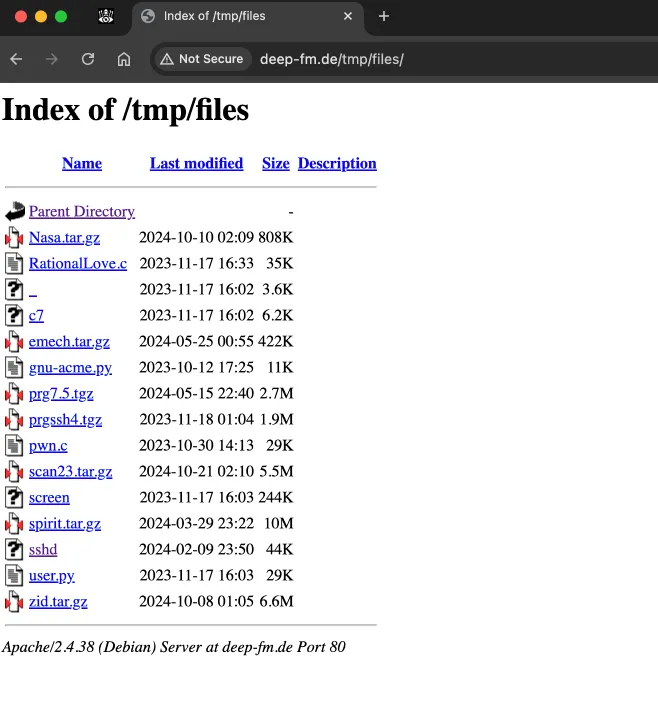Click the pinned tab with eye icon
This screenshot has height=711, width=658.
(x=105, y=16)
